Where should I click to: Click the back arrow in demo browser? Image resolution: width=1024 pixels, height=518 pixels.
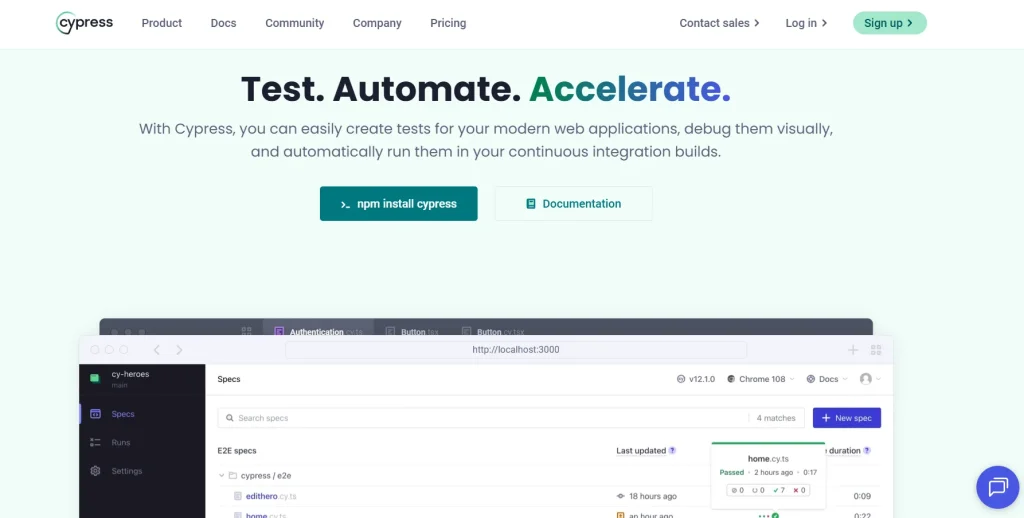pyautogui.click(x=157, y=350)
